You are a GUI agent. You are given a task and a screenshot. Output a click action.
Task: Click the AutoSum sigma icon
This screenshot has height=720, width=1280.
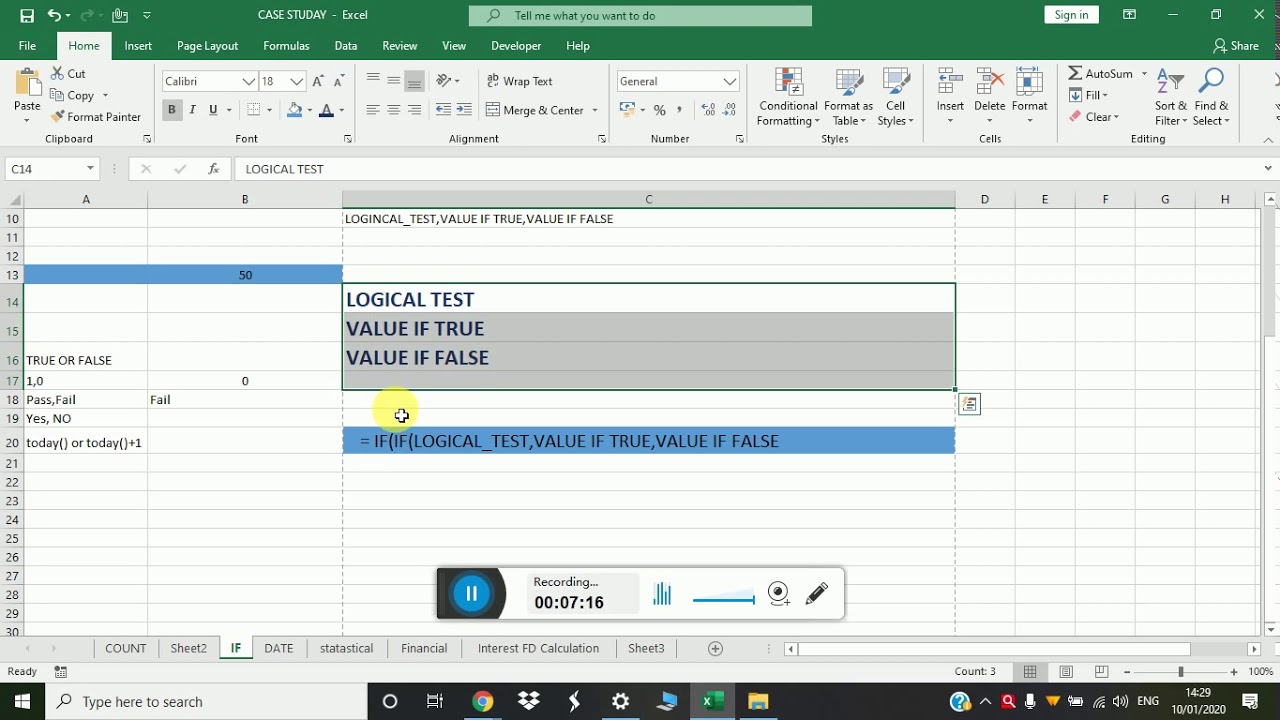(1075, 74)
